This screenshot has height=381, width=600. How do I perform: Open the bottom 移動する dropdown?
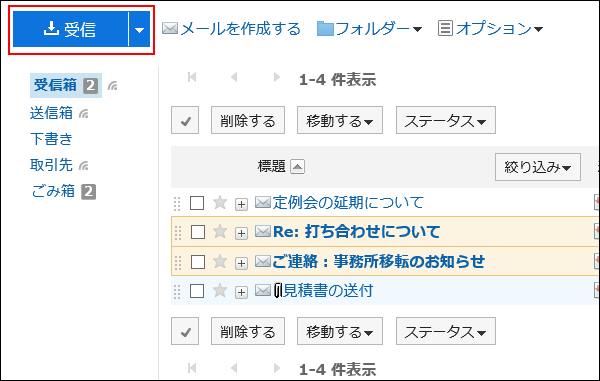[x=340, y=331]
